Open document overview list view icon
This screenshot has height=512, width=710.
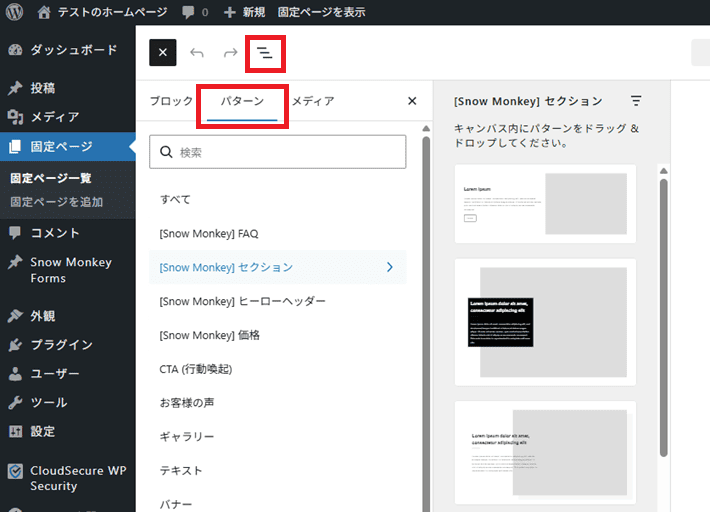tap(265, 53)
